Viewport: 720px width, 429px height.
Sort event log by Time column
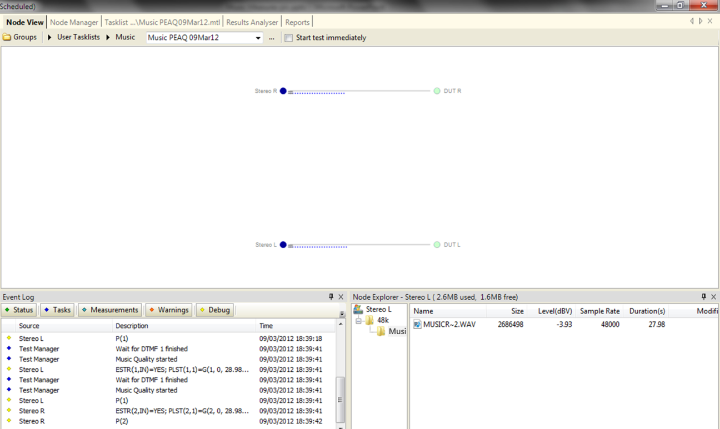pyautogui.click(x=266, y=326)
